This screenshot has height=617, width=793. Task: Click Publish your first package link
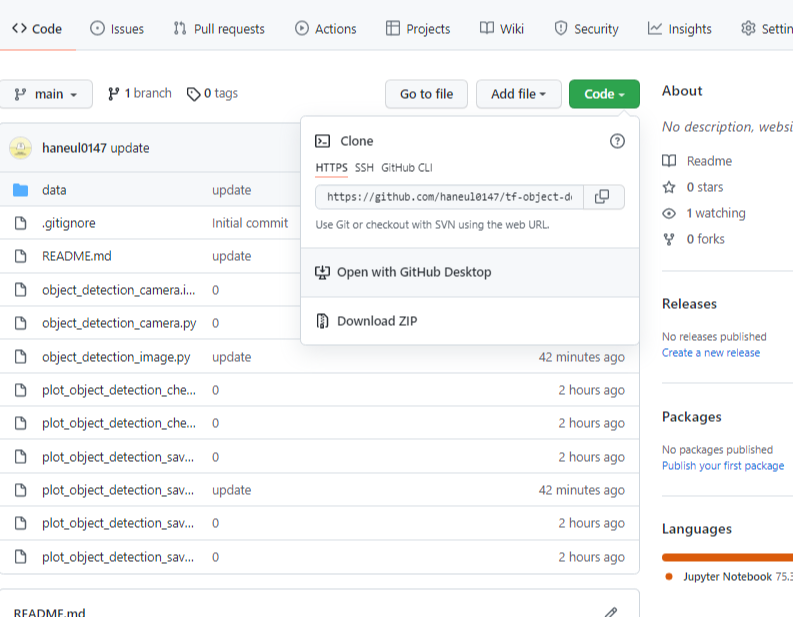click(723, 466)
